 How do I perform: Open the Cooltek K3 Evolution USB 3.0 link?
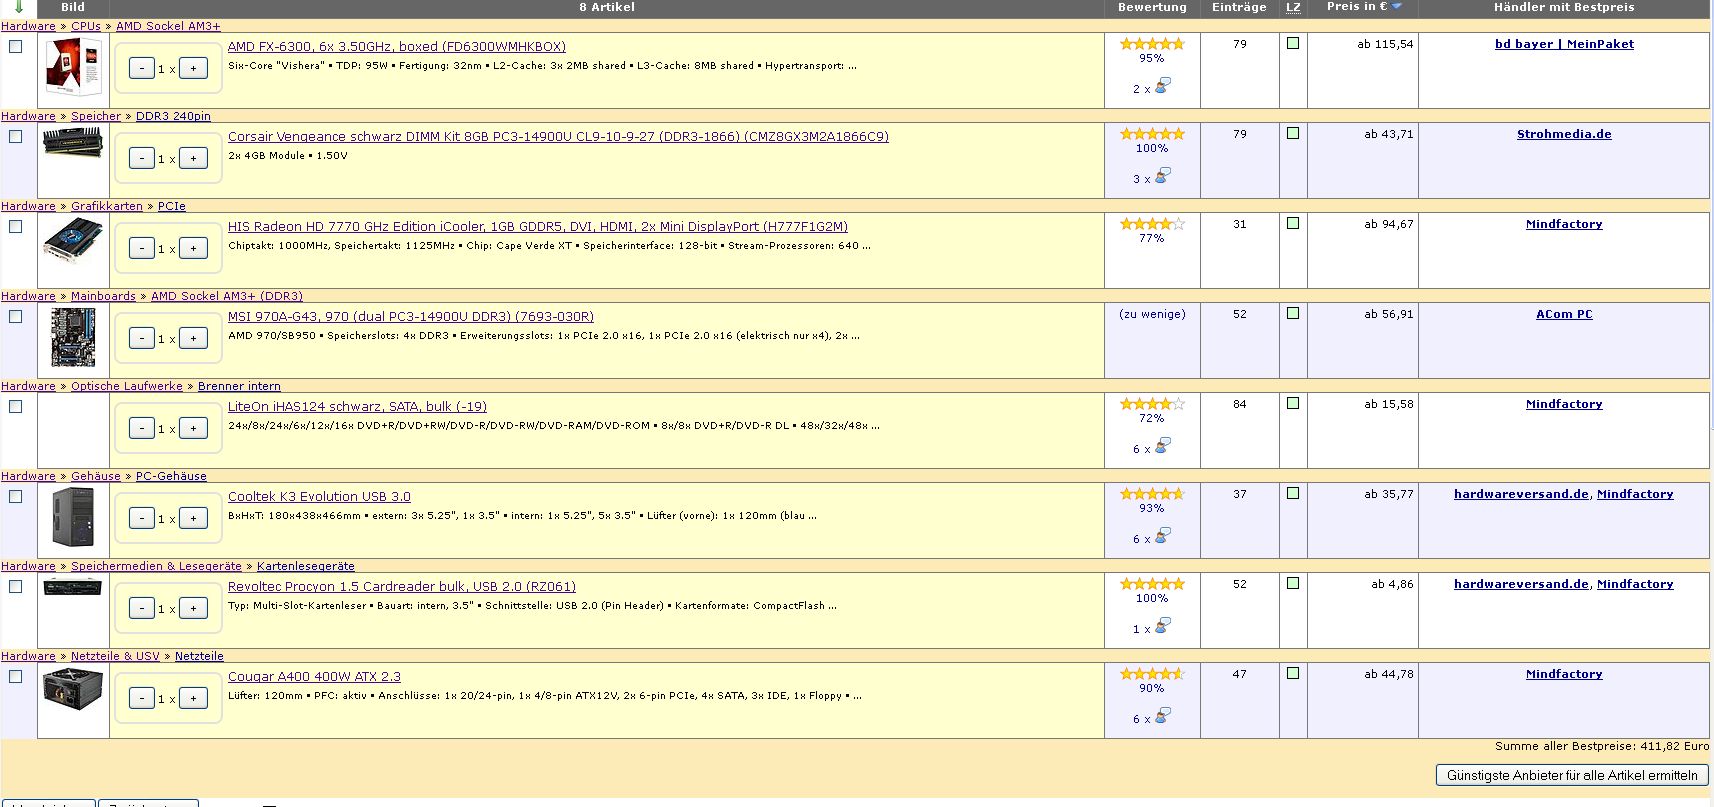click(x=319, y=497)
